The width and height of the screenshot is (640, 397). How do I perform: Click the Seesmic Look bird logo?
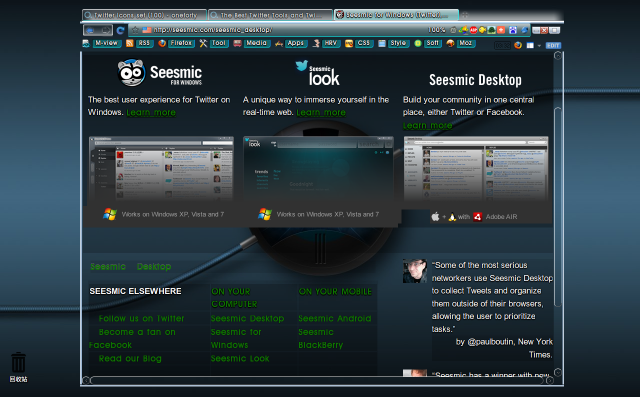318,73
